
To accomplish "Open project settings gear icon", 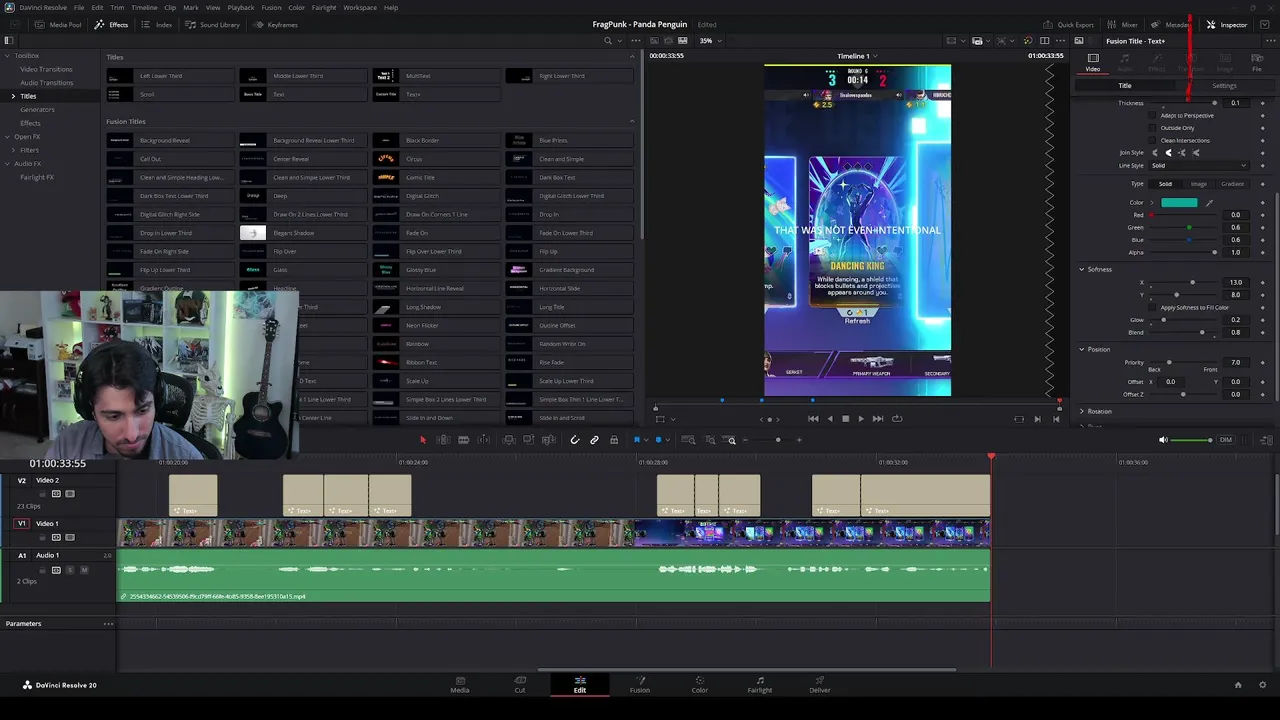I will pyautogui.click(x=1263, y=685).
